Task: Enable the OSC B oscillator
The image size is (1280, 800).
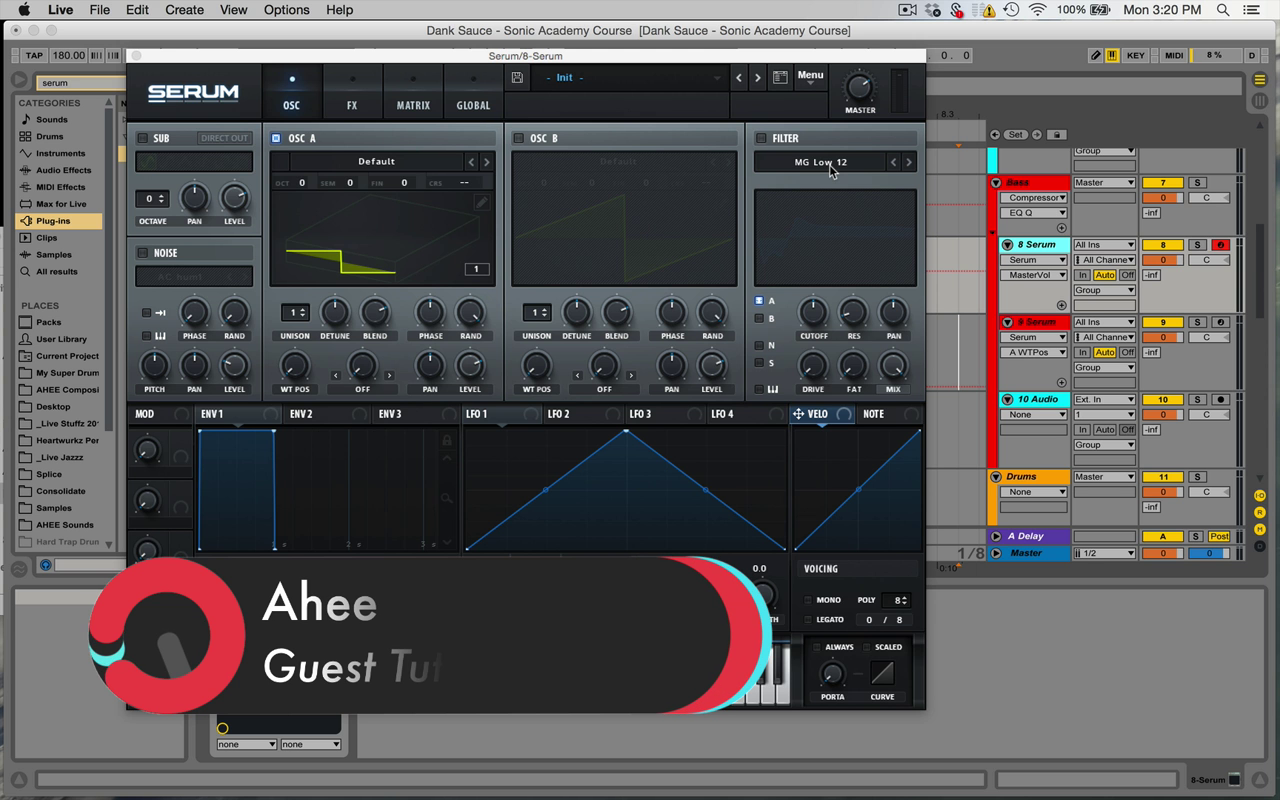Action: point(518,138)
